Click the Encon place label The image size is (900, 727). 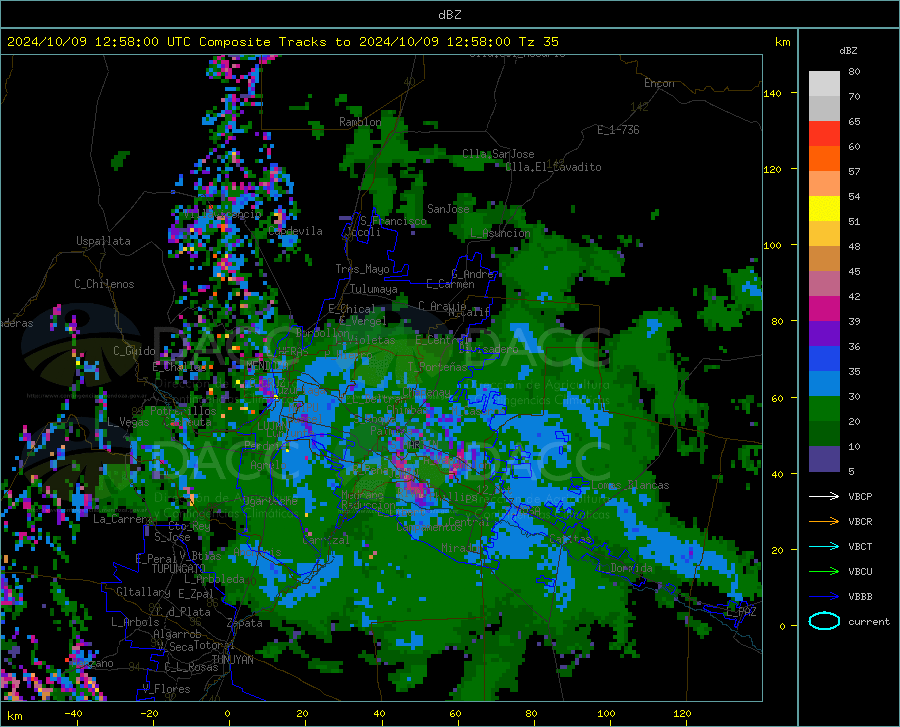(x=659, y=83)
